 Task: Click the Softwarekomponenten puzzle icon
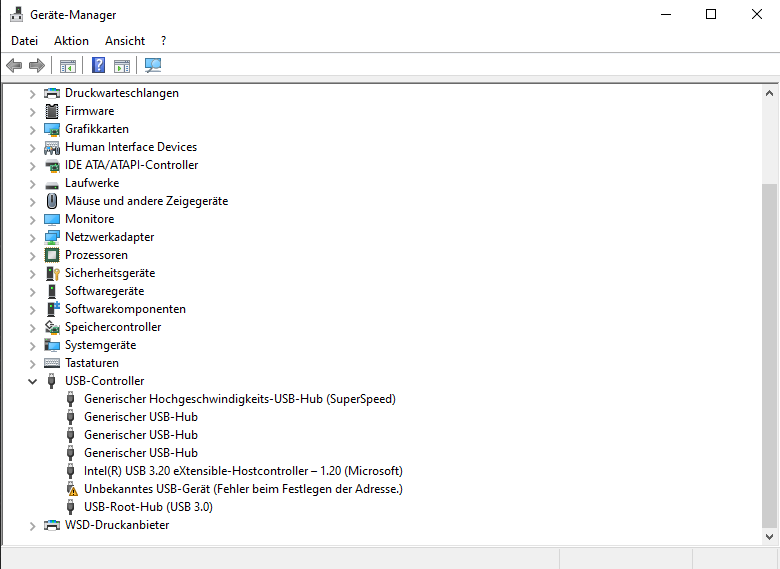tap(53, 309)
